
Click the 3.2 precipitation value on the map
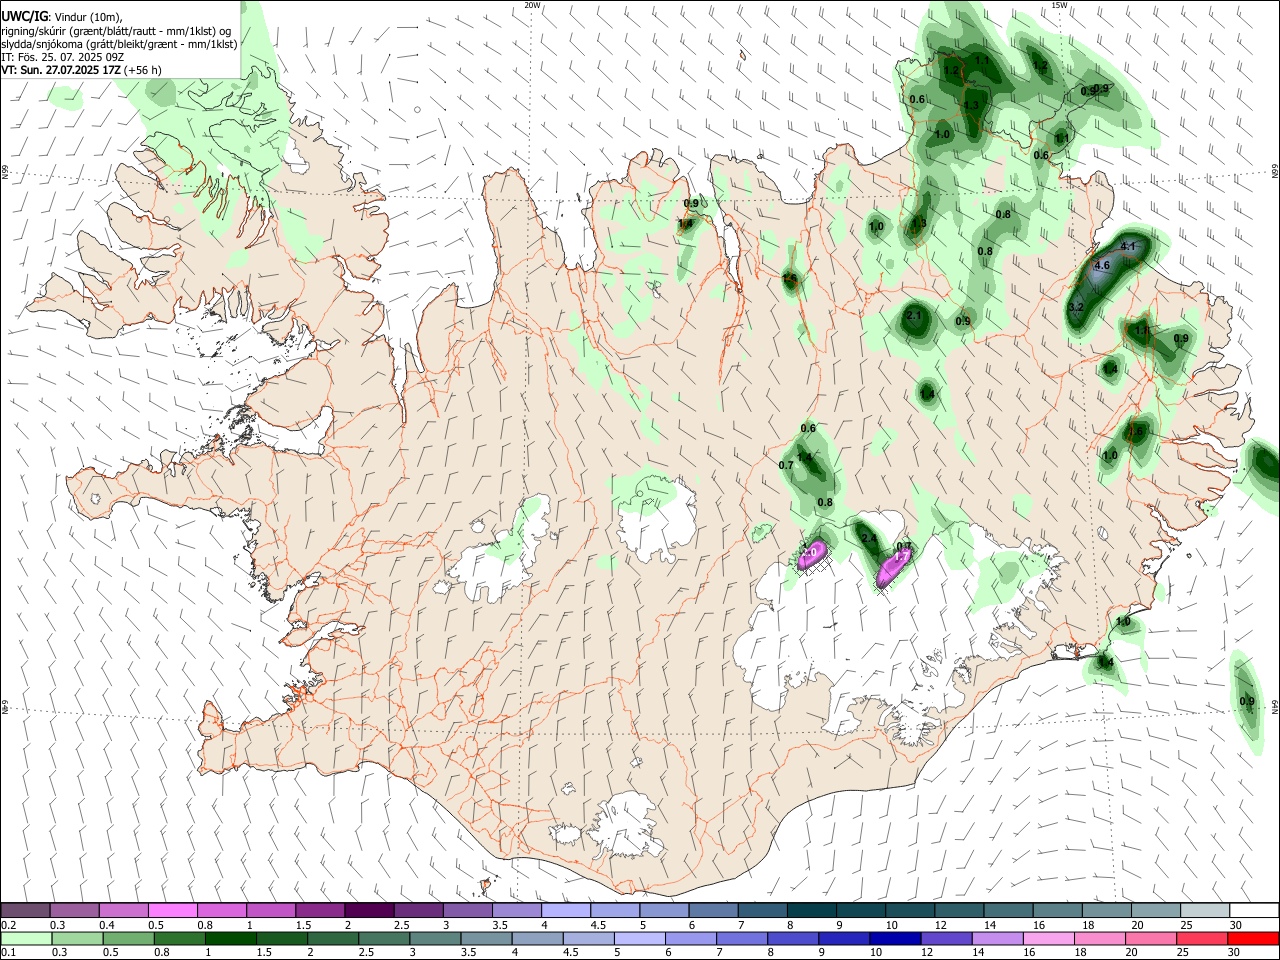click(1076, 307)
